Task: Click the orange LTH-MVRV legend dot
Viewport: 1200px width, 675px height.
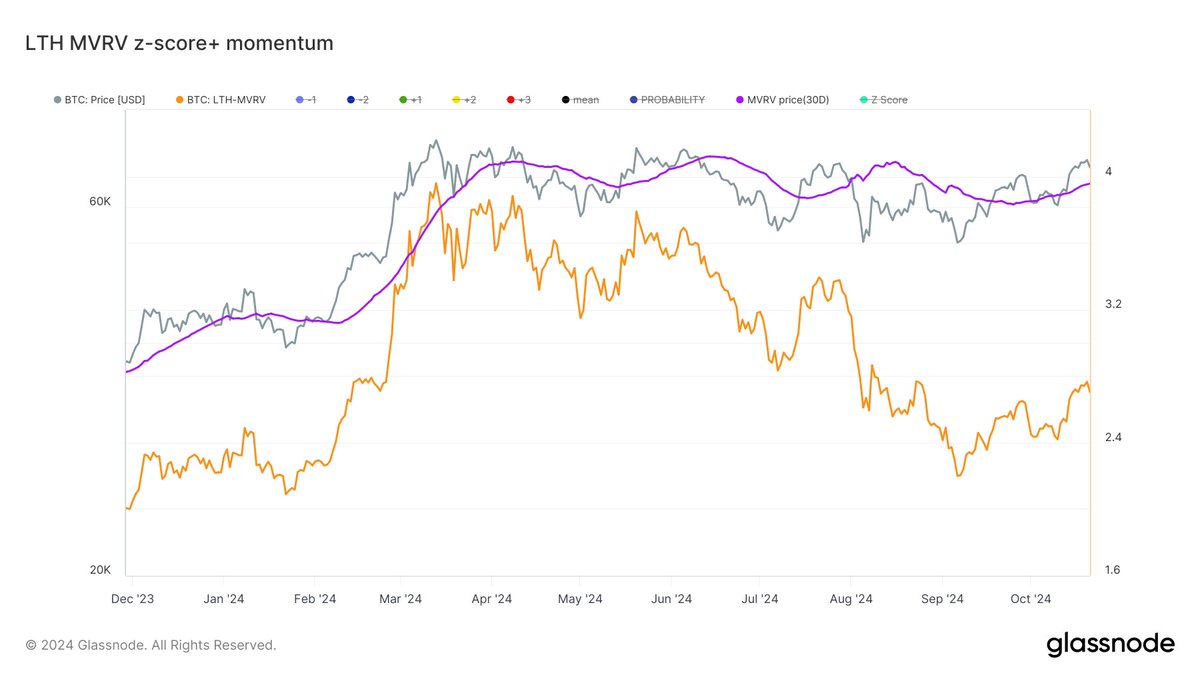Action: pyautogui.click(x=179, y=100)
